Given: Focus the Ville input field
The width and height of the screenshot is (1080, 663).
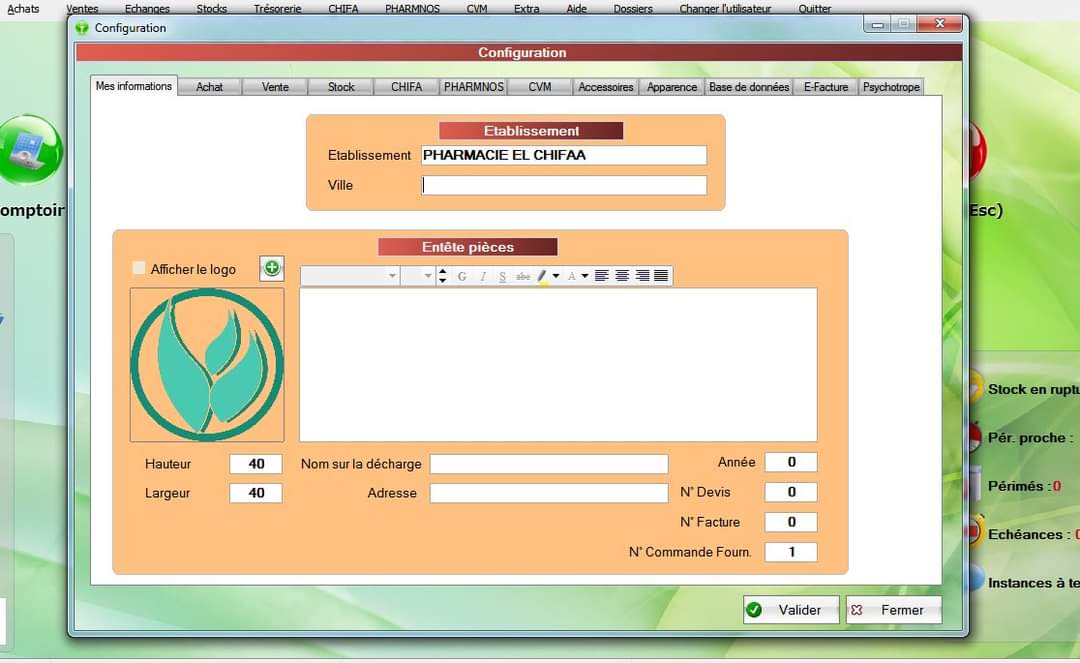Looking at the screenshot, I should point(564,185).
